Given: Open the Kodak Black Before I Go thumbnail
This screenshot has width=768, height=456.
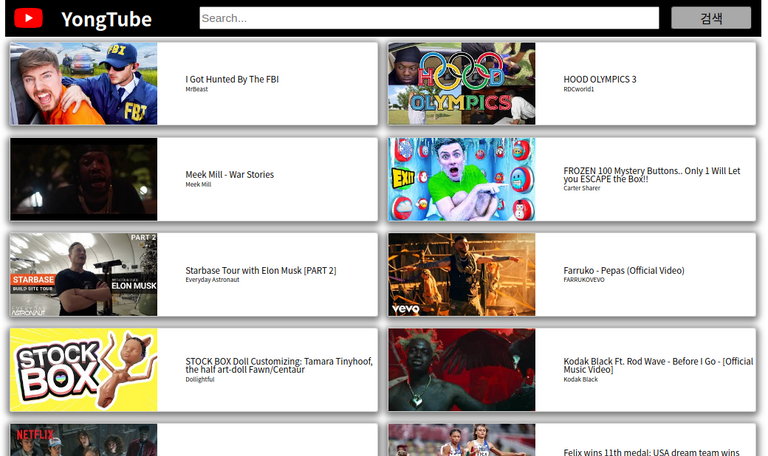Looking at the screenshot, I should [462, 370].
